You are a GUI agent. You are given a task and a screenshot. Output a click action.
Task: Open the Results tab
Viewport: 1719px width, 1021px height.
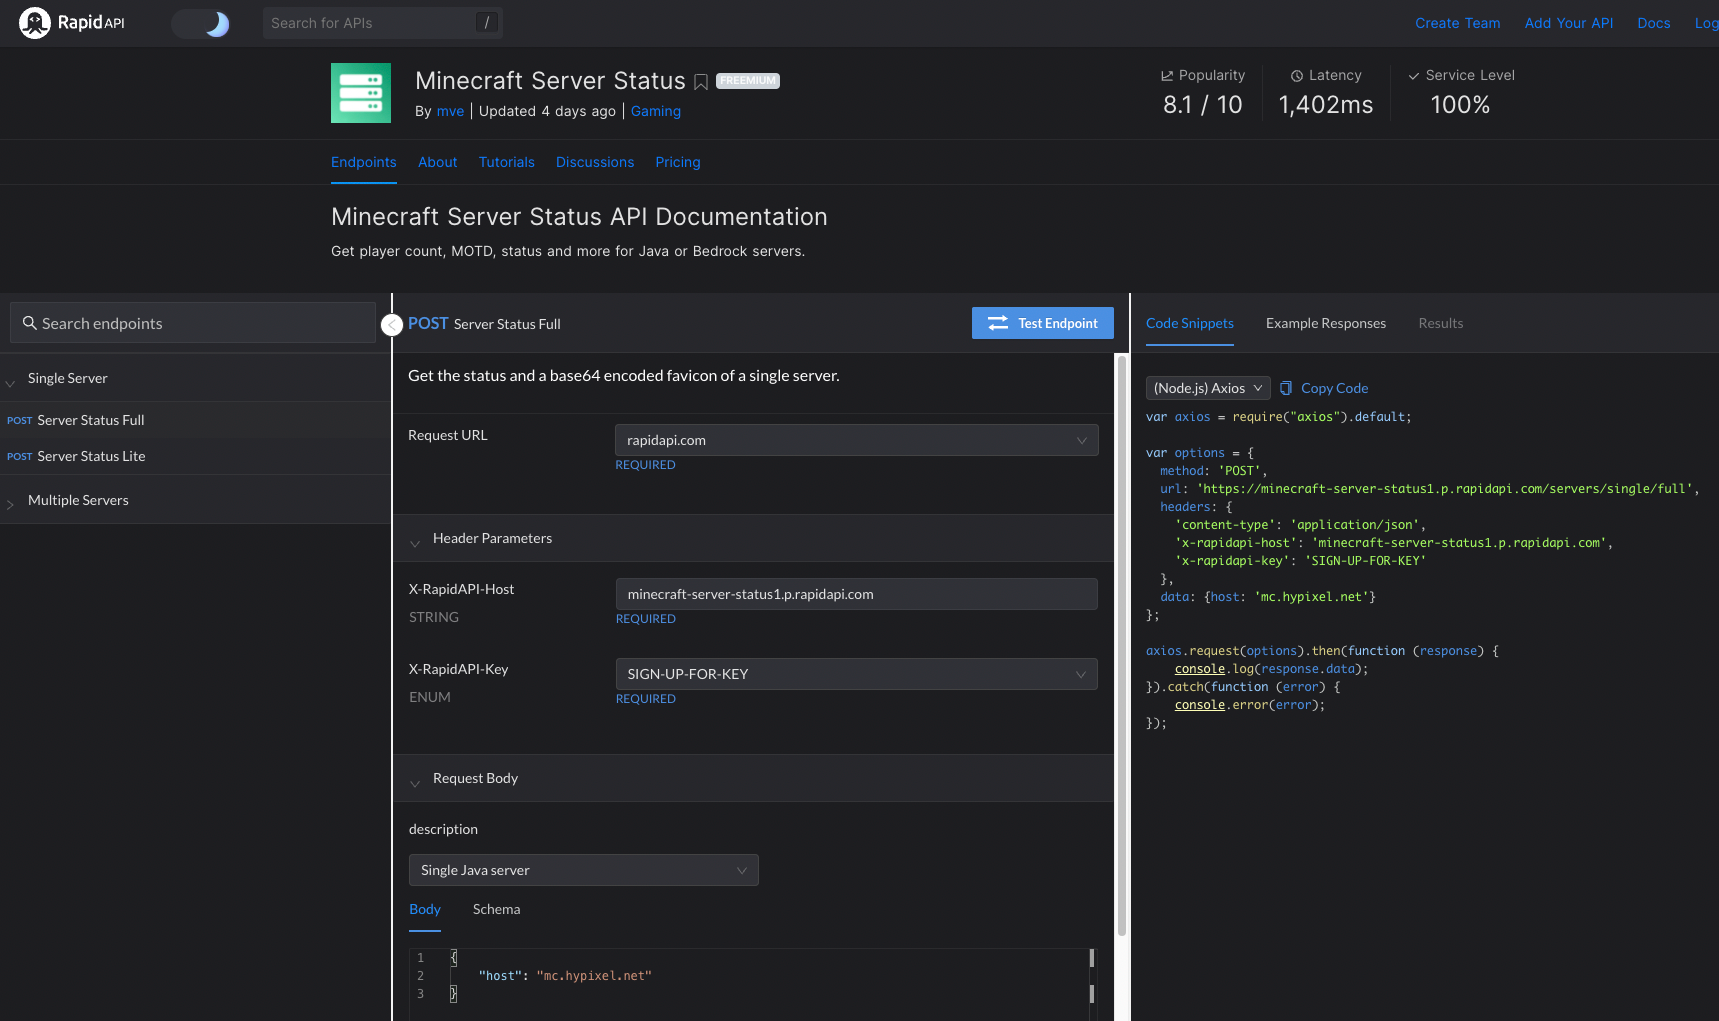[1440, 323]
